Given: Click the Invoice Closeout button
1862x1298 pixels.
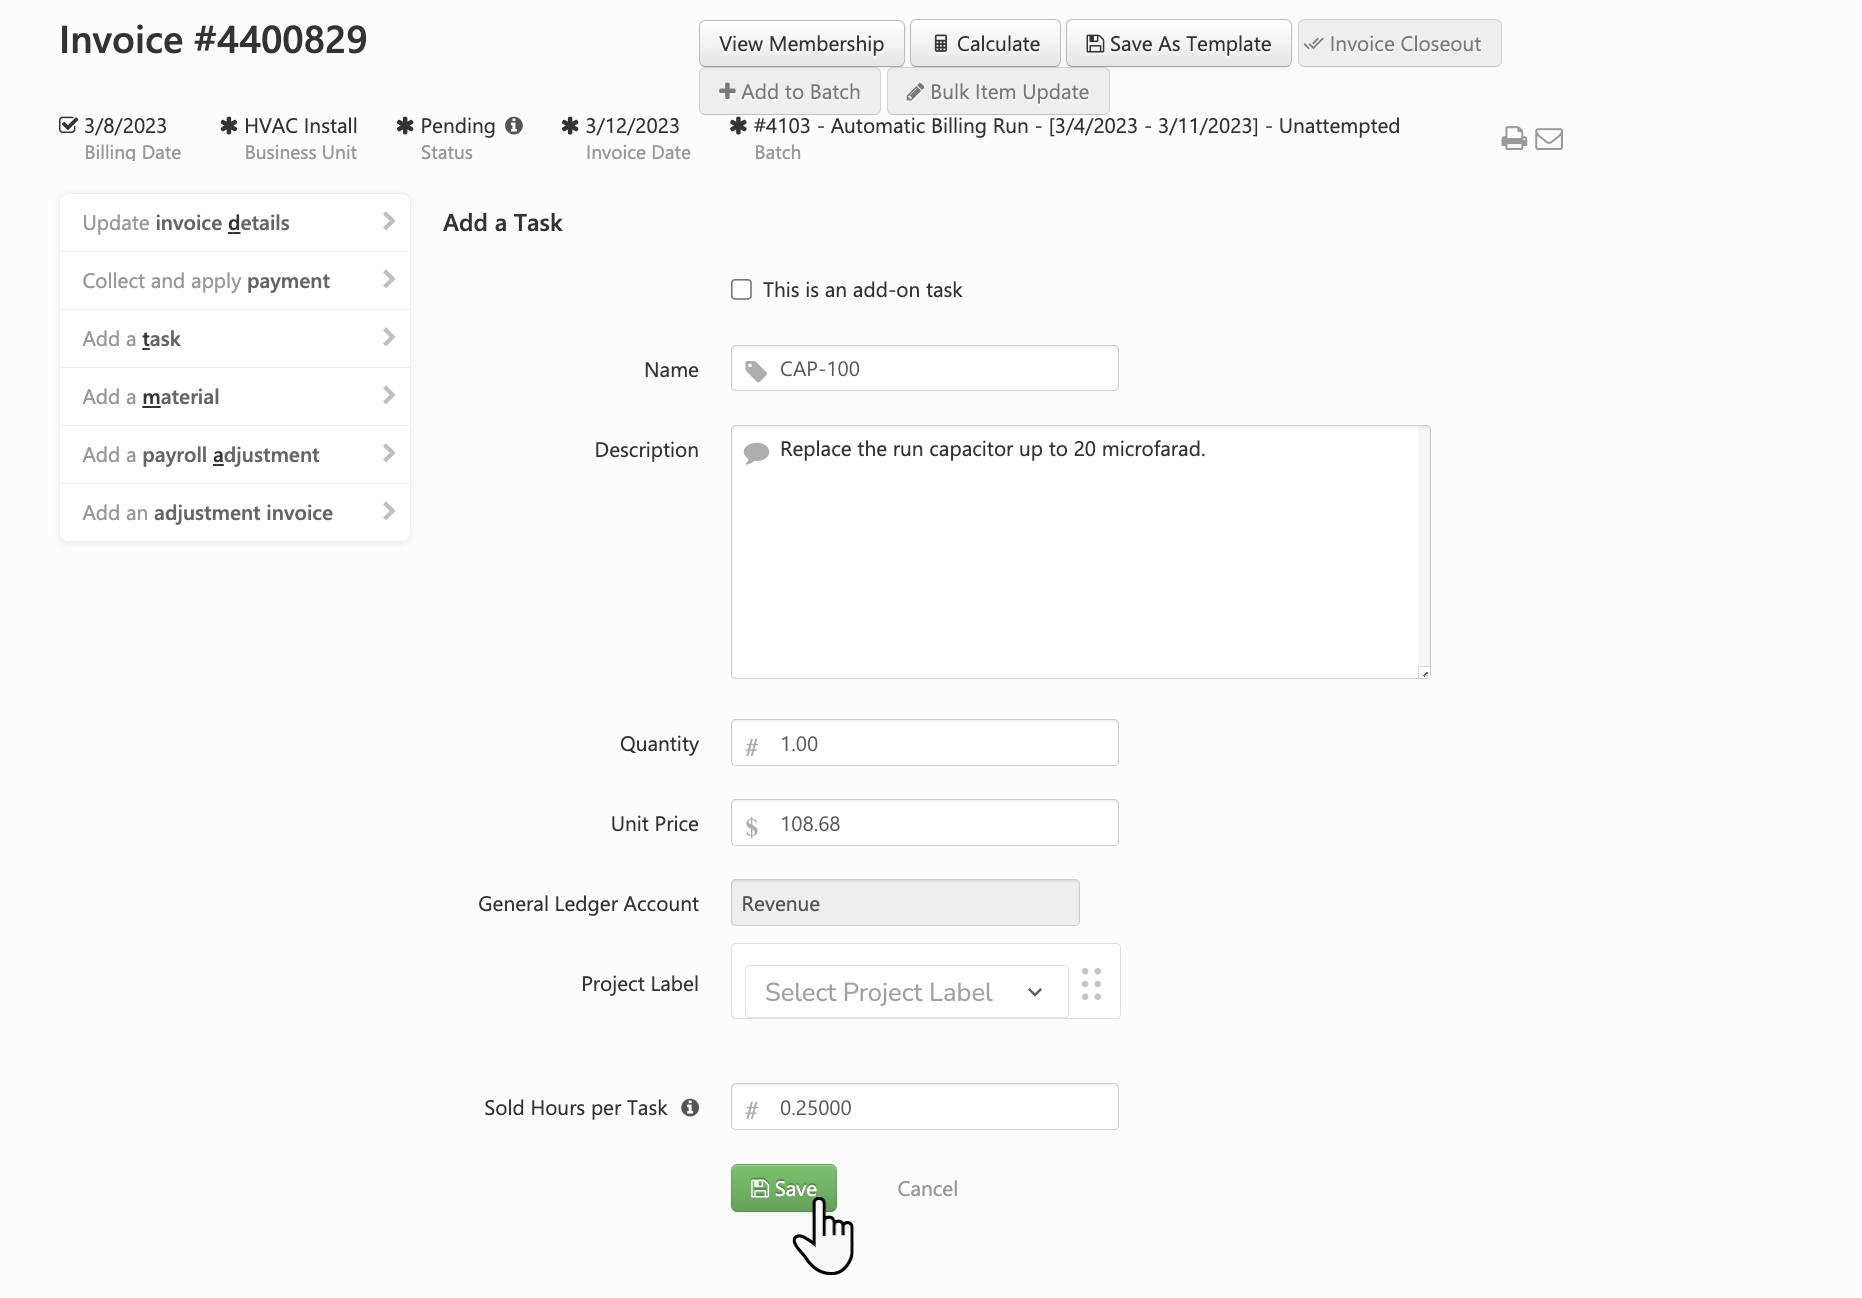Looking at the screenshot, I should (1398, 43).
